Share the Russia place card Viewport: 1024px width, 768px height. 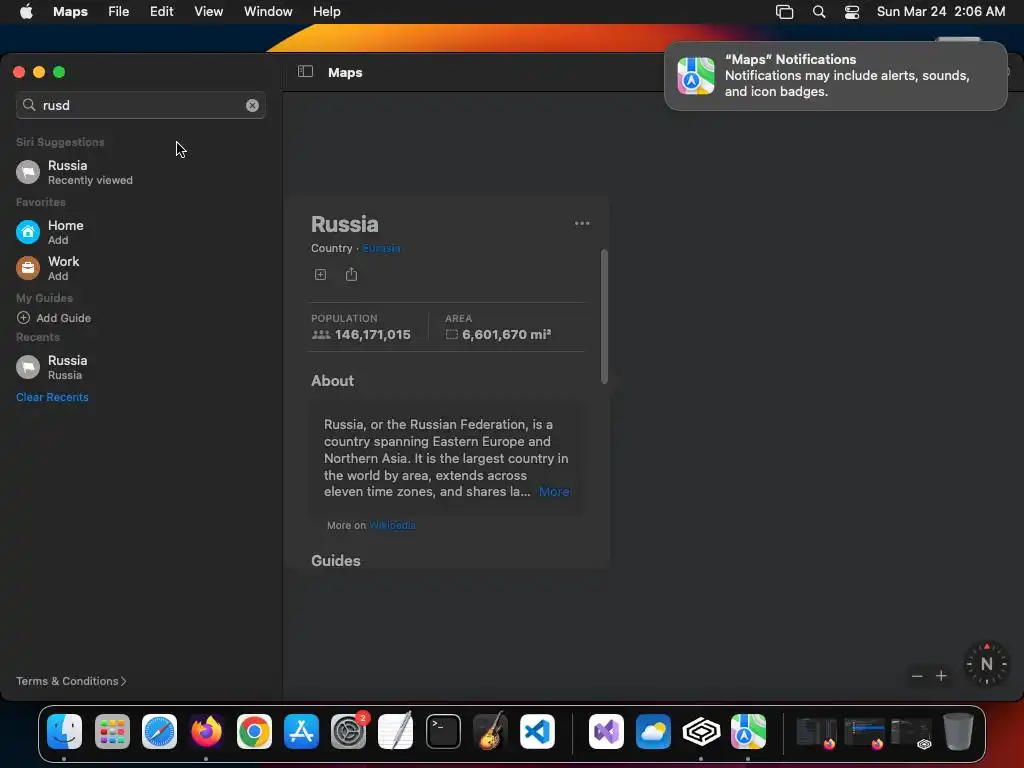point(351,274)
